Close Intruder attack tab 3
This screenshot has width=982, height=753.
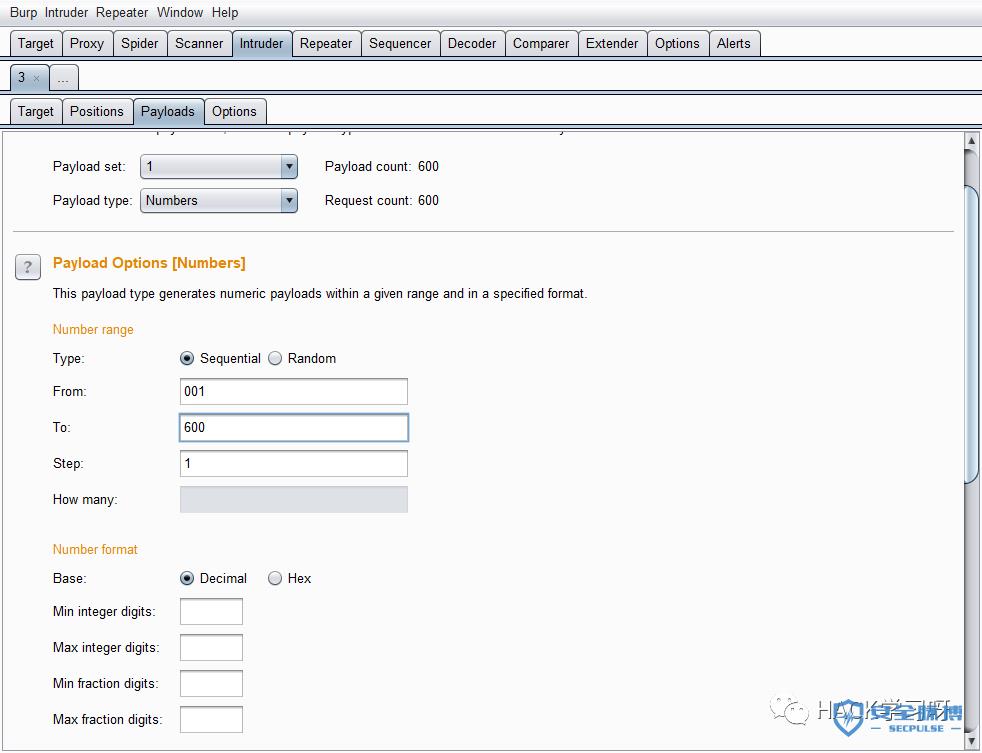36,78
